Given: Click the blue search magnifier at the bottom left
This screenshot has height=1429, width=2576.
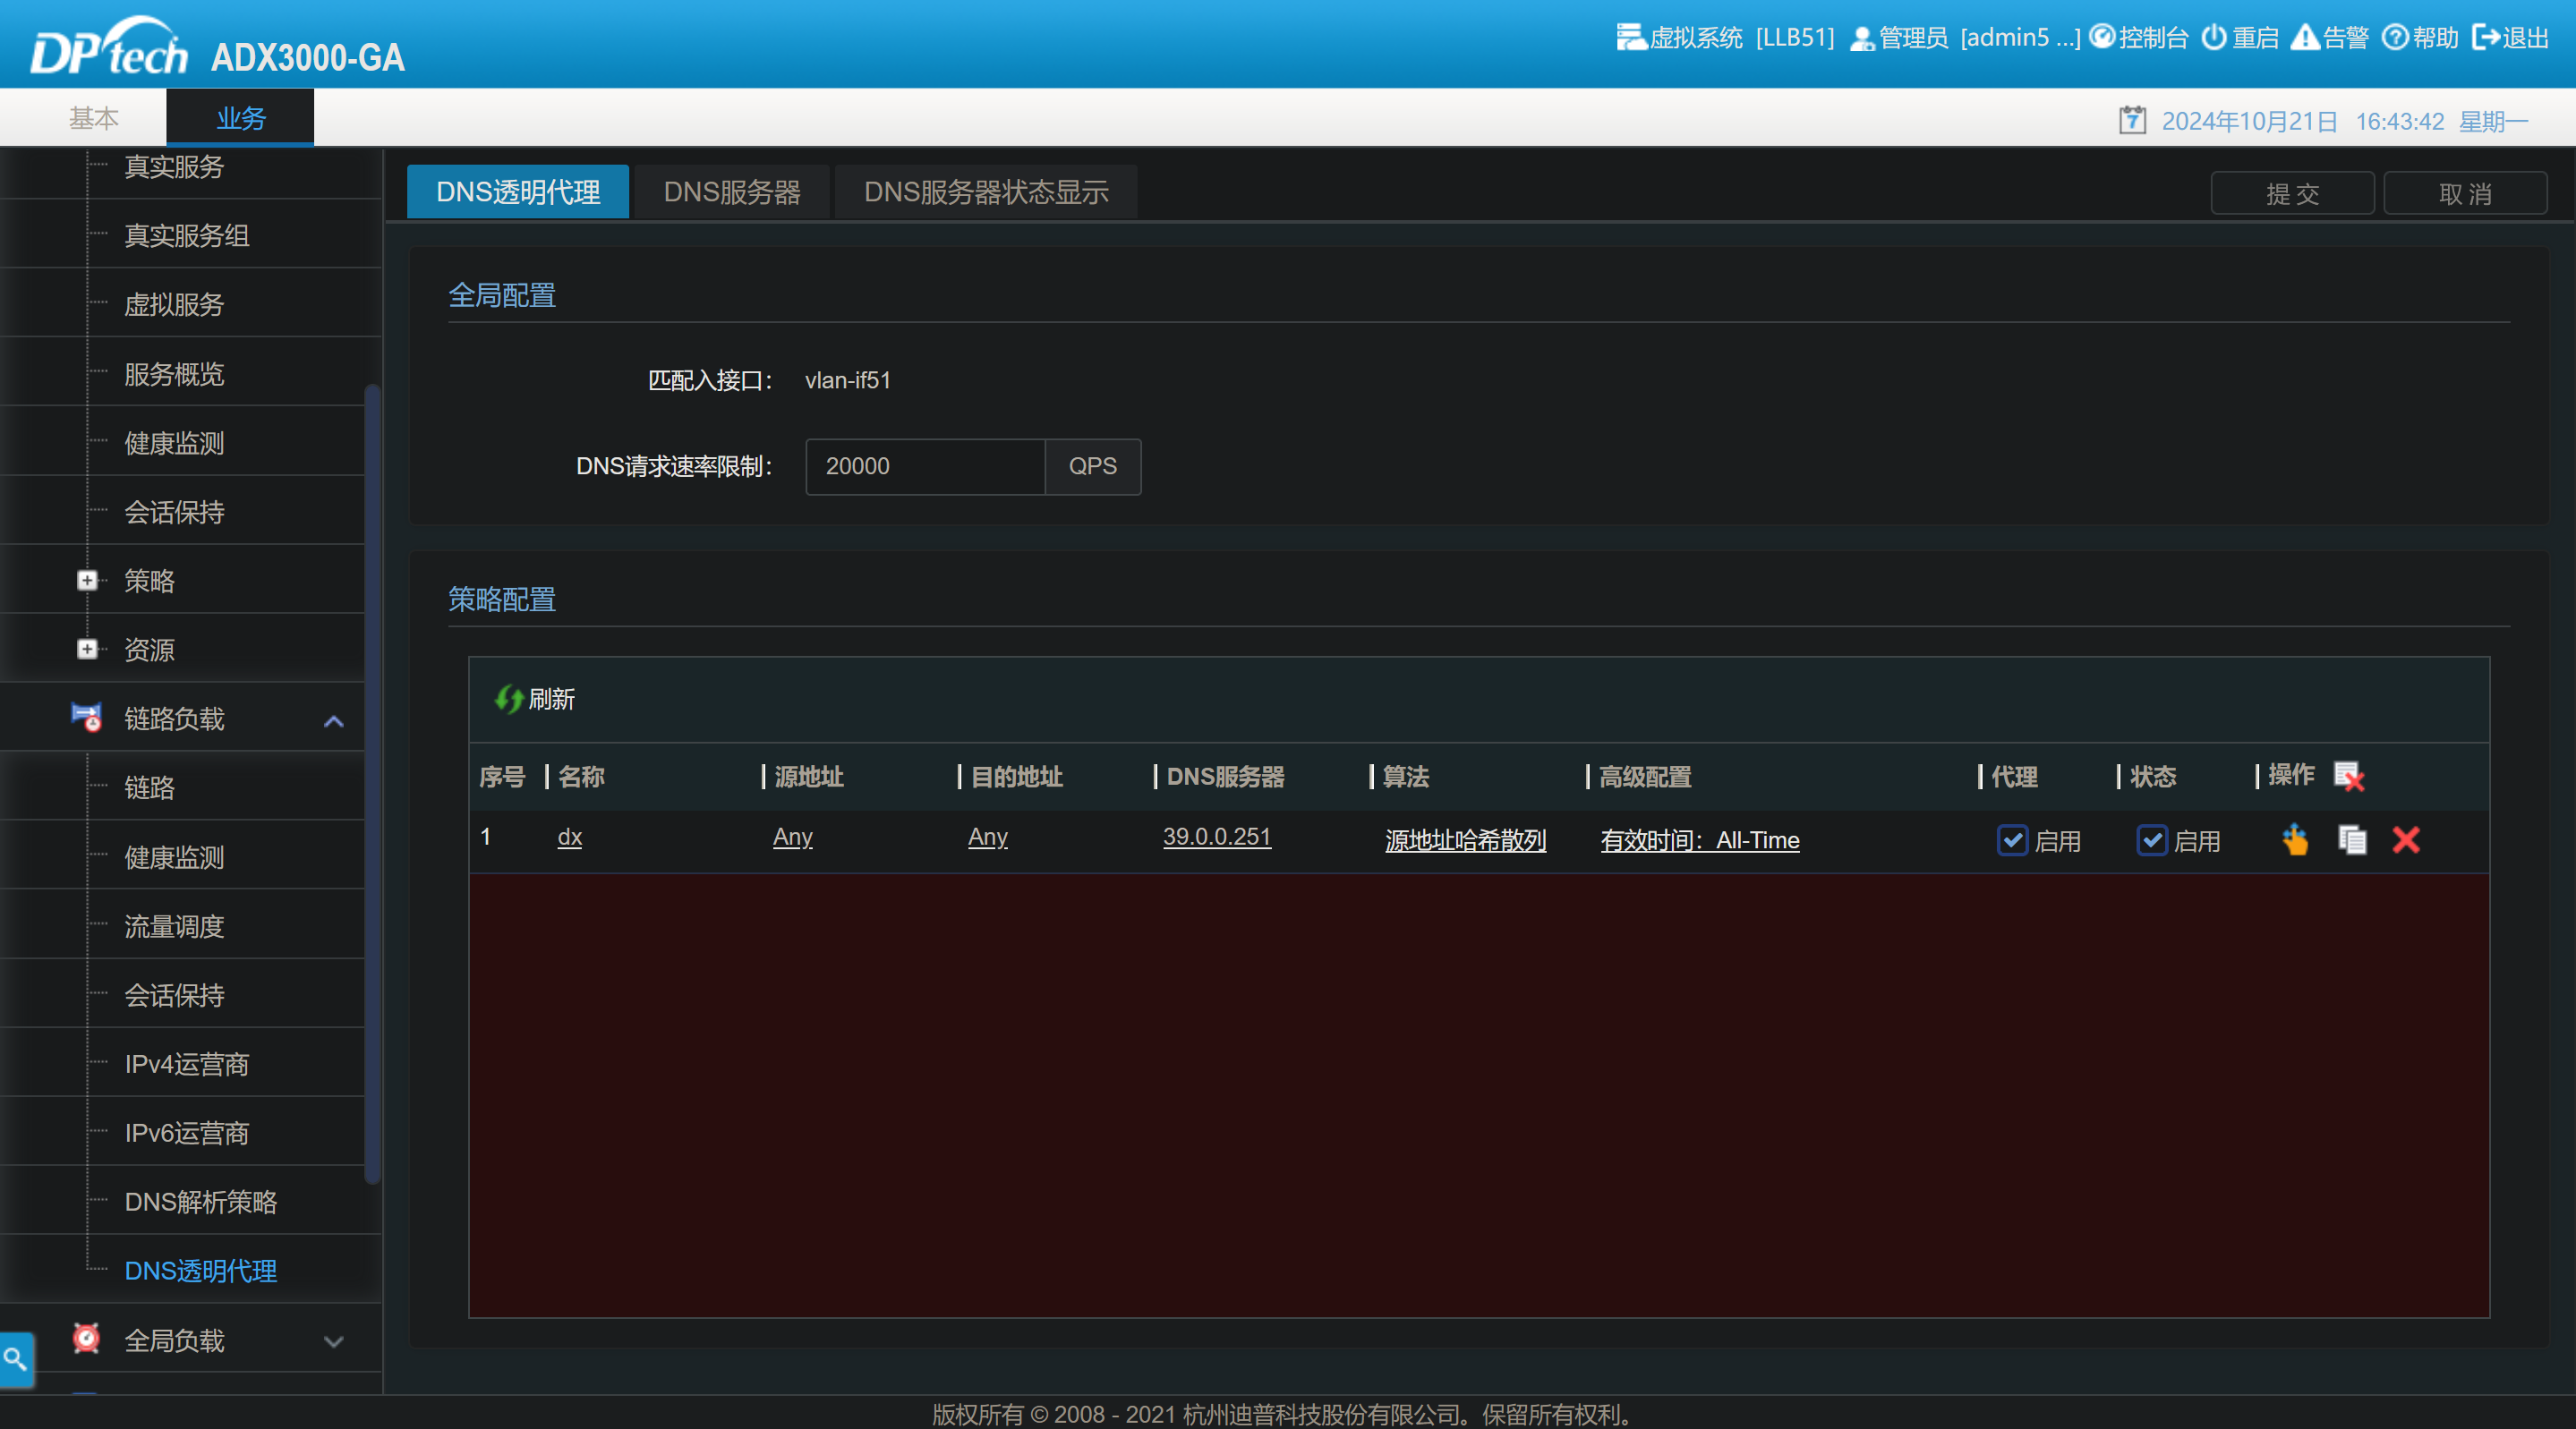Looking at the screenshot, I should 16,1358.
